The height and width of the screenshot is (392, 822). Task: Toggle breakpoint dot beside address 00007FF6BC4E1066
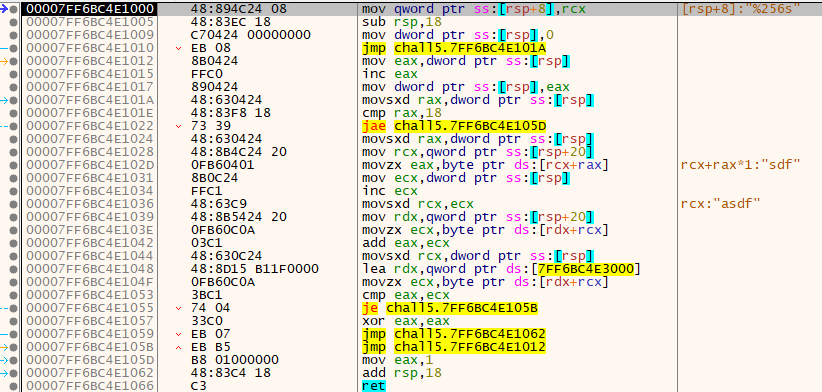(x=14, y=386)
